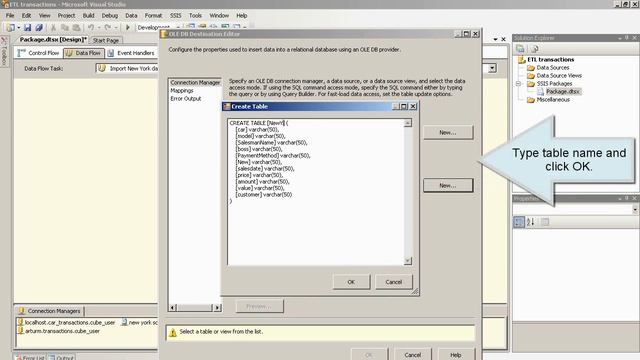
Task: Open the Tools menu
Action: (x=195, y=16)
